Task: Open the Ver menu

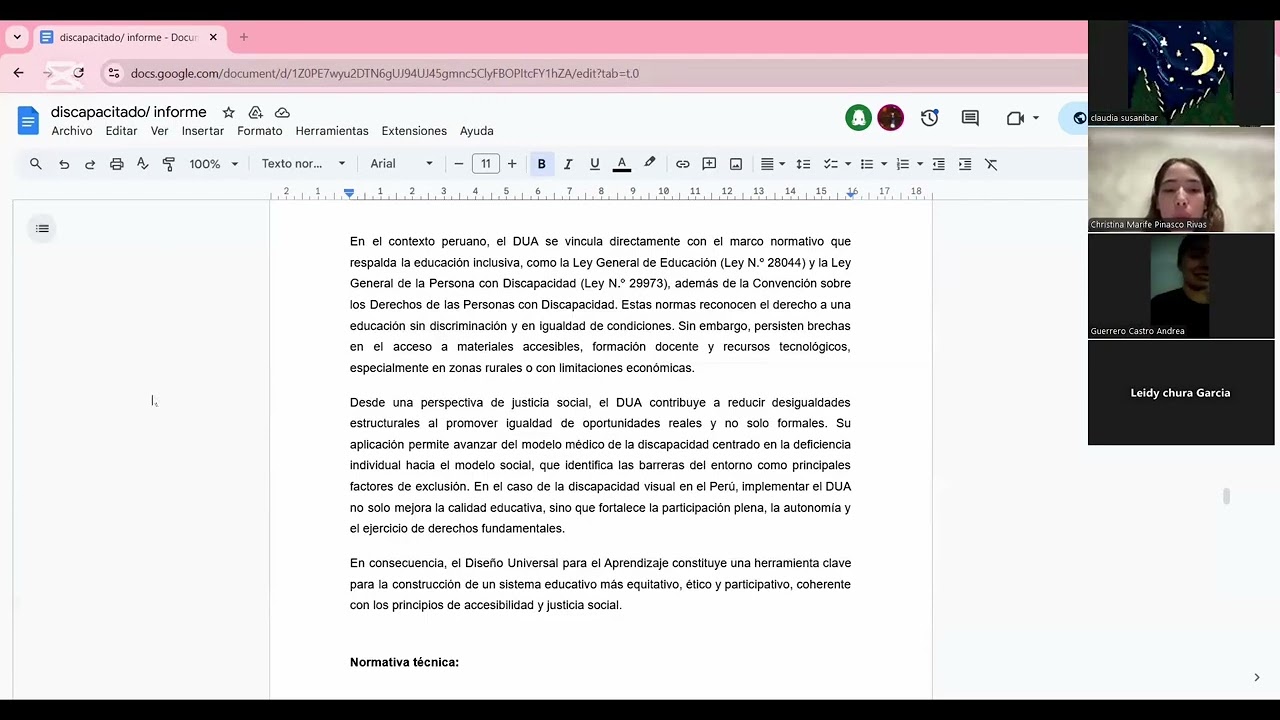Action: coord(160,131)
